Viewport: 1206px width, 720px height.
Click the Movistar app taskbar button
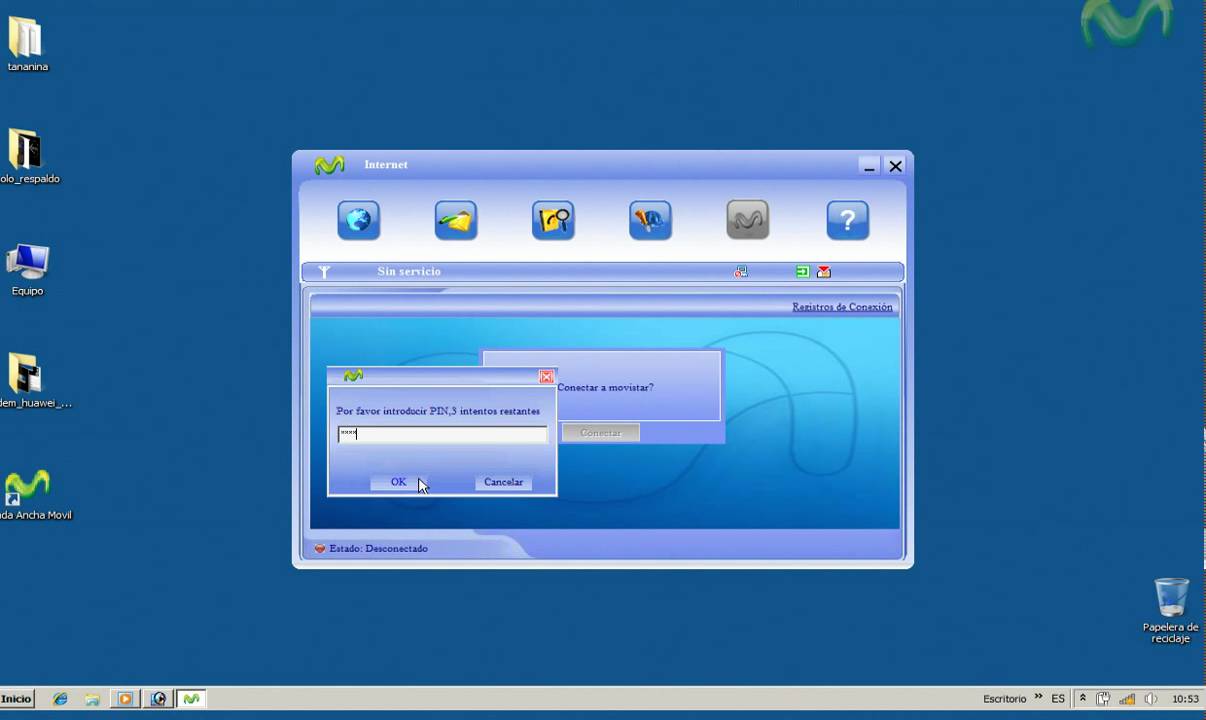coord(191,699)
